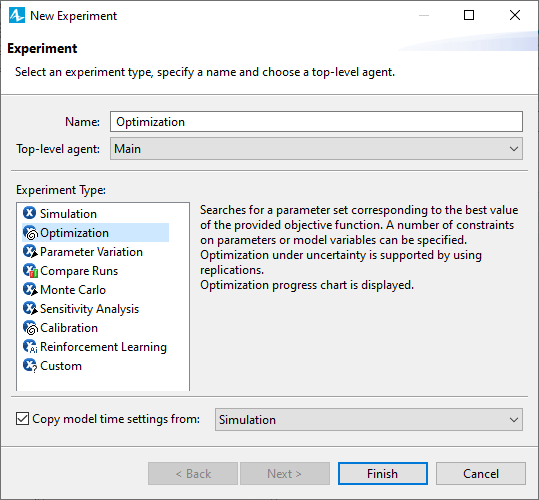Click the Monte Carlo icon
Image resolution: width=539 pixels, height=500 pixels.
(30, 289)
